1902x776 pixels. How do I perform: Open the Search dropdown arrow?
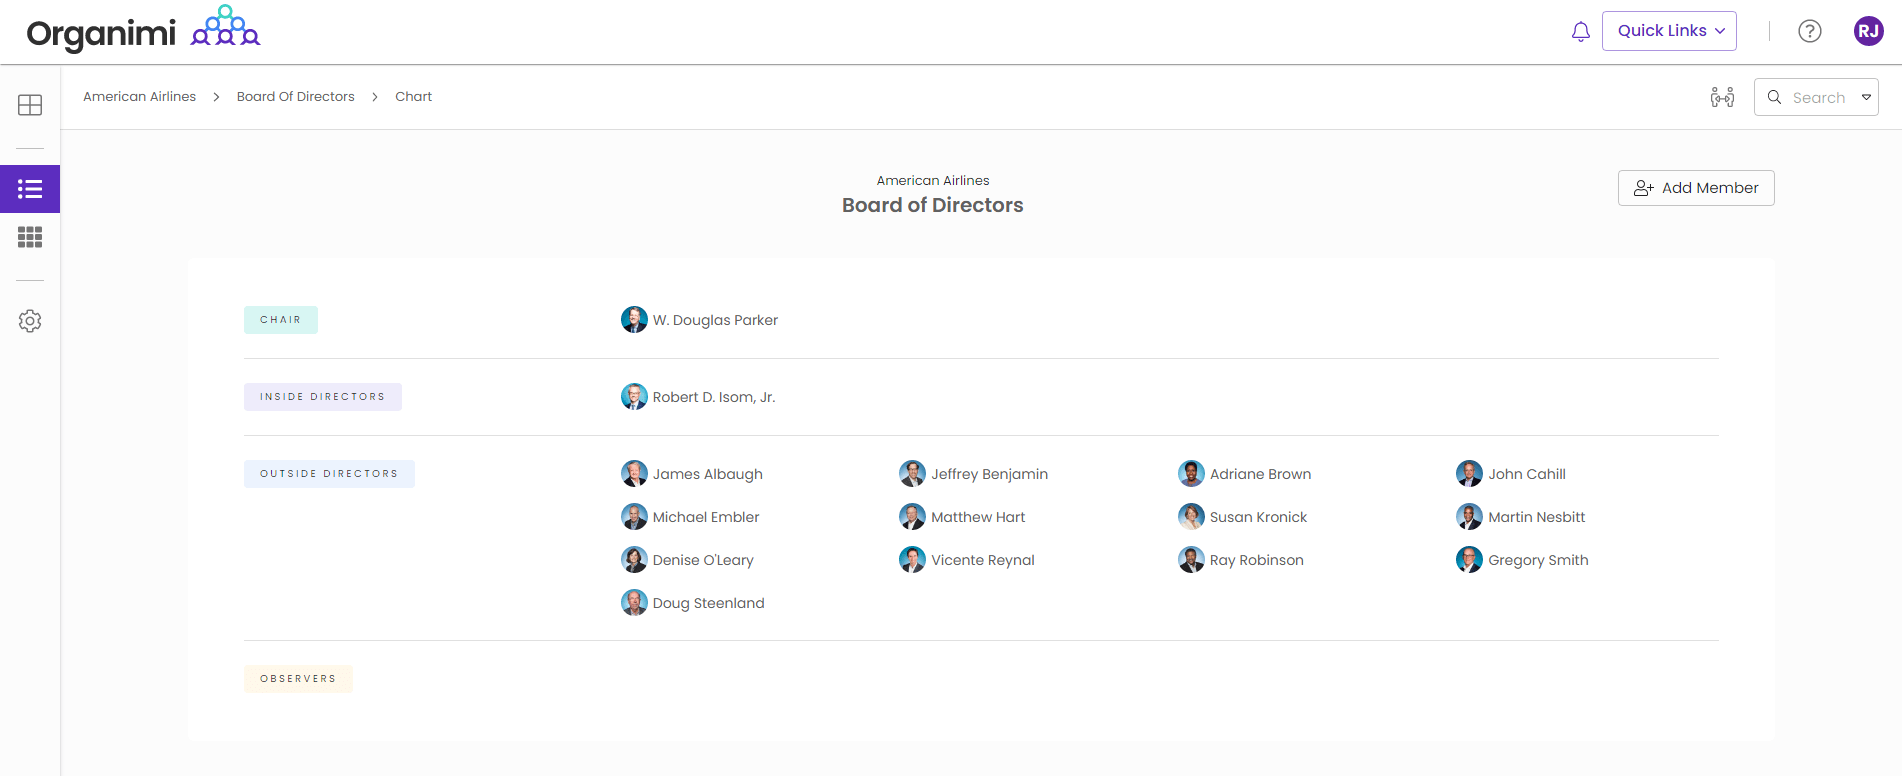(x=1866, y=97)
